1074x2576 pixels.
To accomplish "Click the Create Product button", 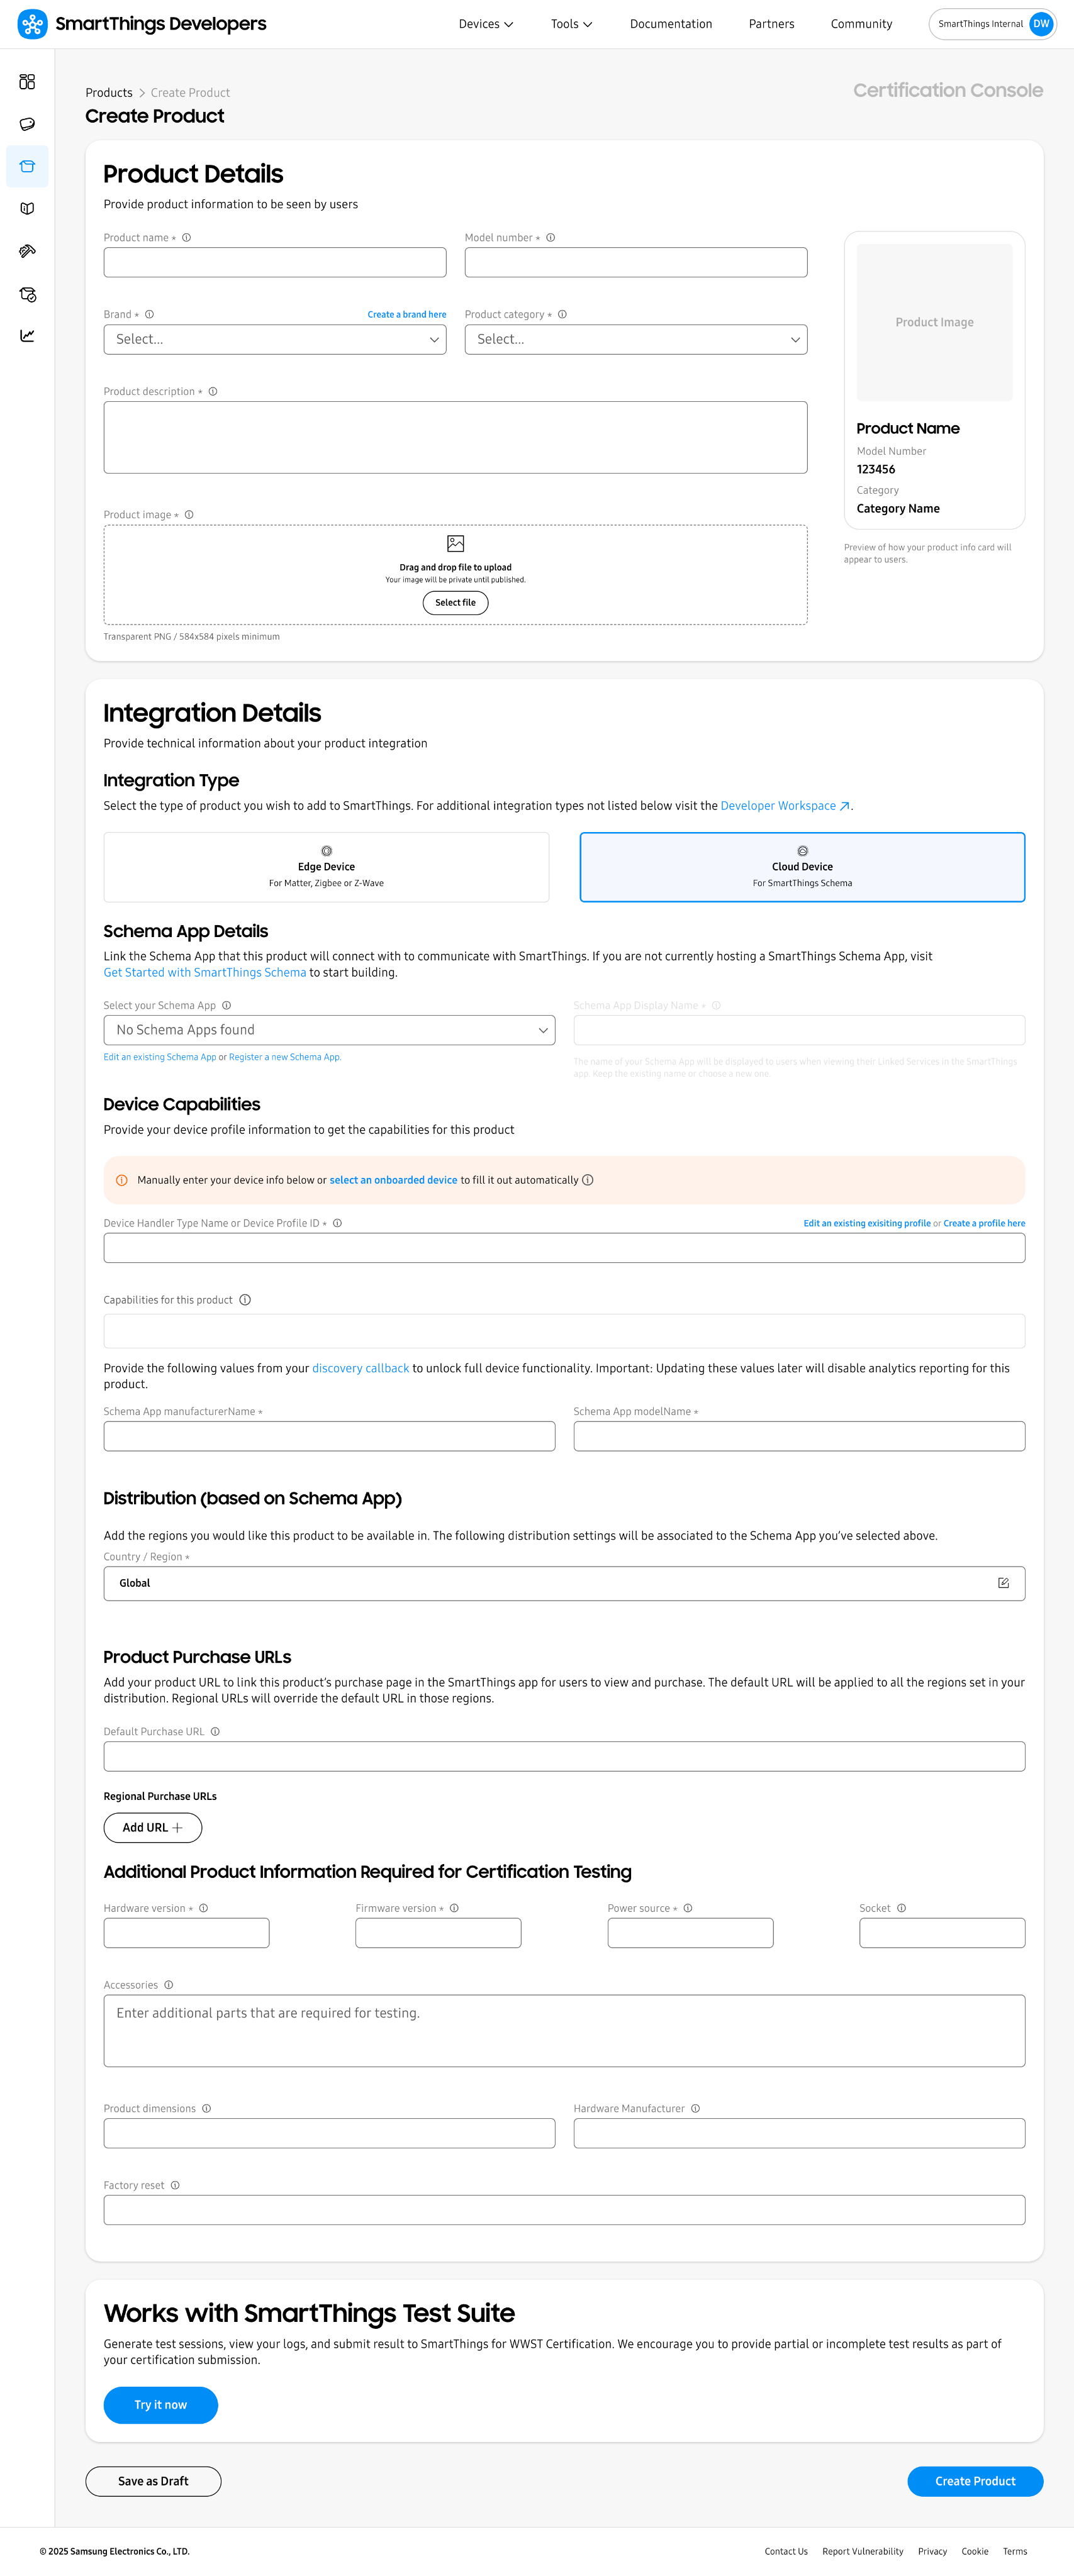I will pyautogui.click(x=974, y=2481).
